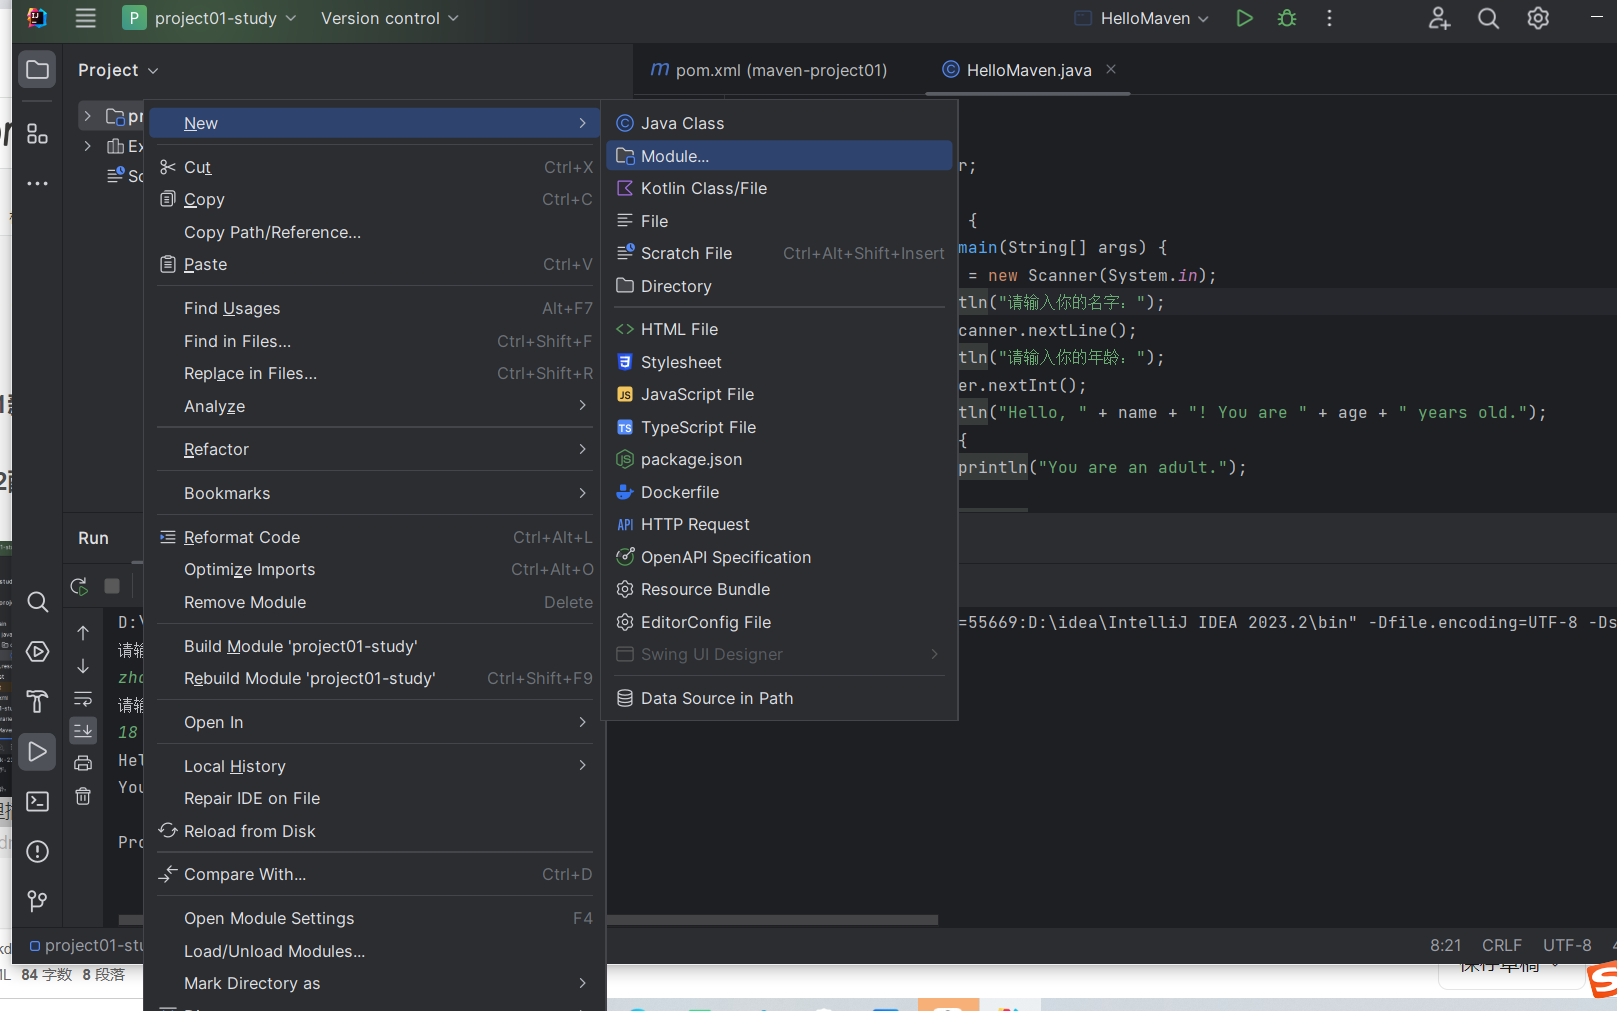This screenshot has height=1011, width=1617.
Task: Open HelloMaven run configuration dropdown
Action: coord(1142,18)
